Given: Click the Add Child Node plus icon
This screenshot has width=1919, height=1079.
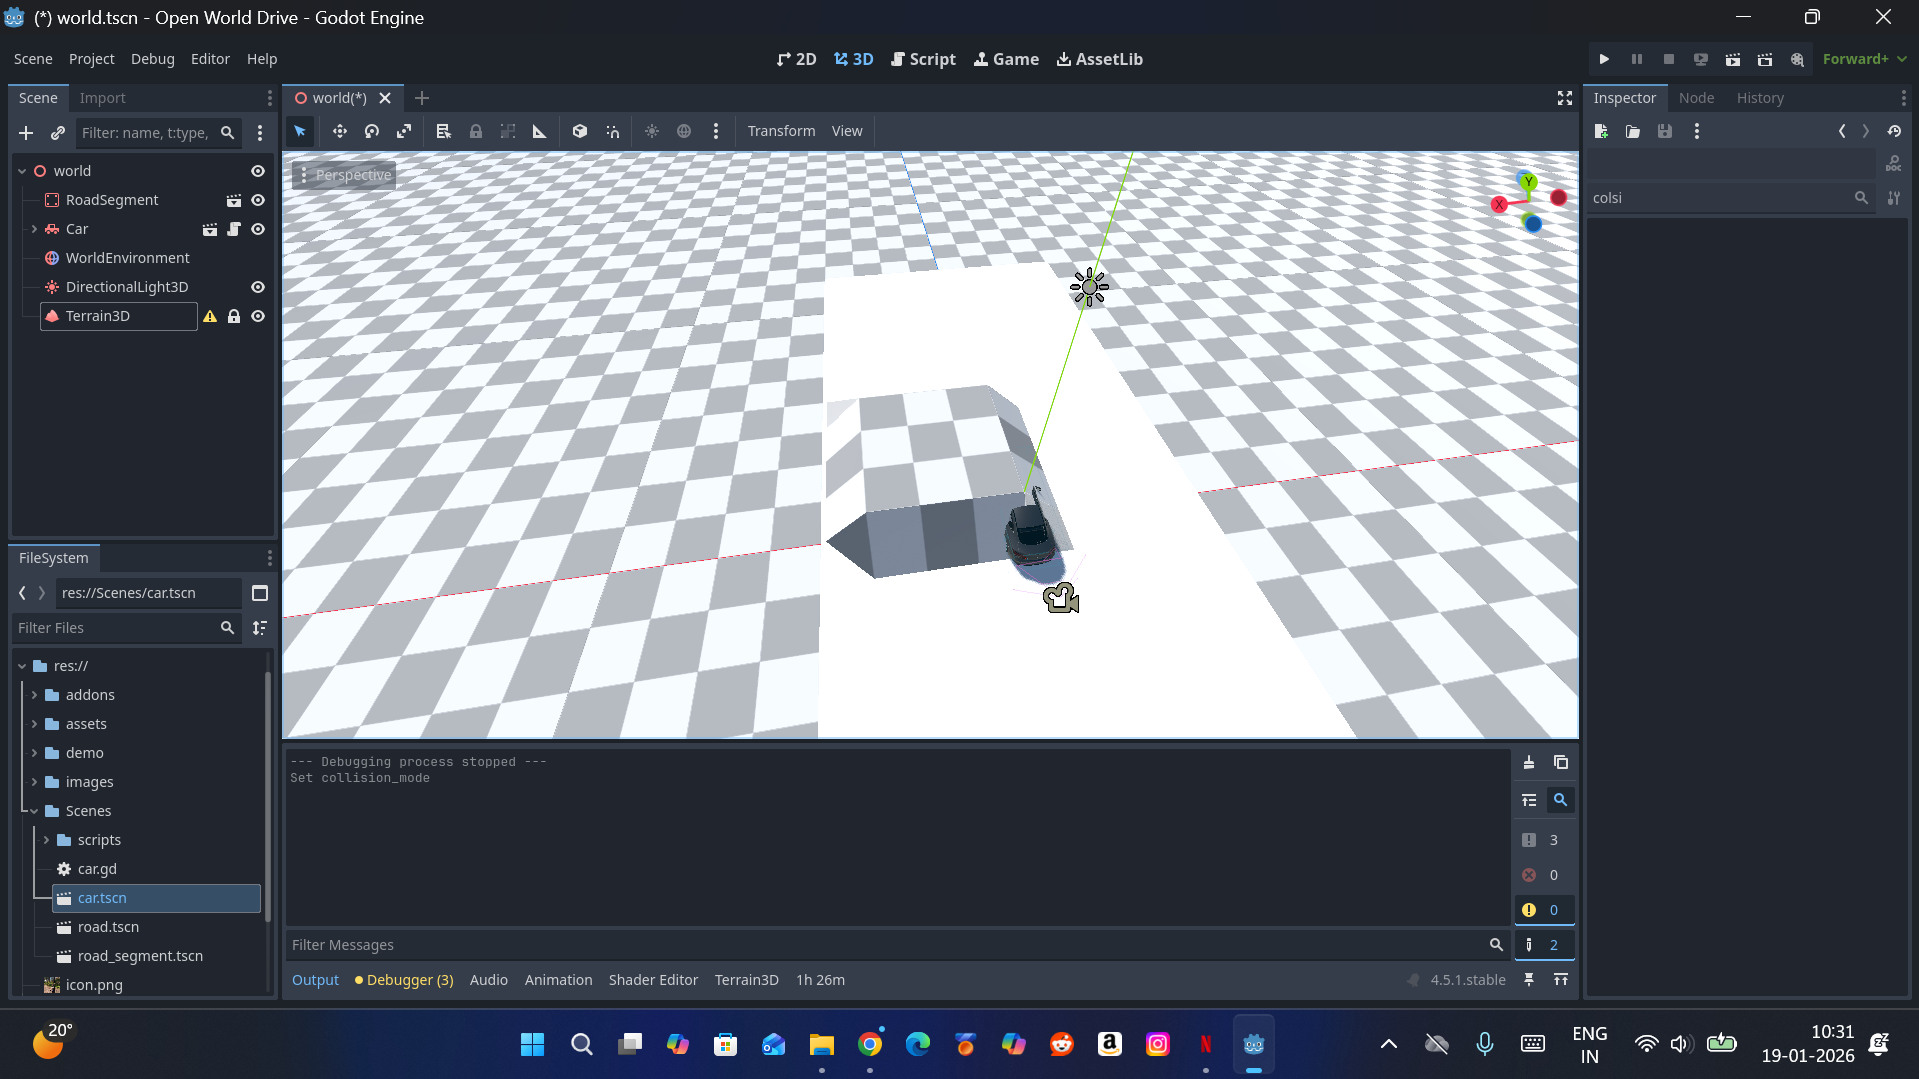Looking at the screenshot, I should [x=26, y=133].
